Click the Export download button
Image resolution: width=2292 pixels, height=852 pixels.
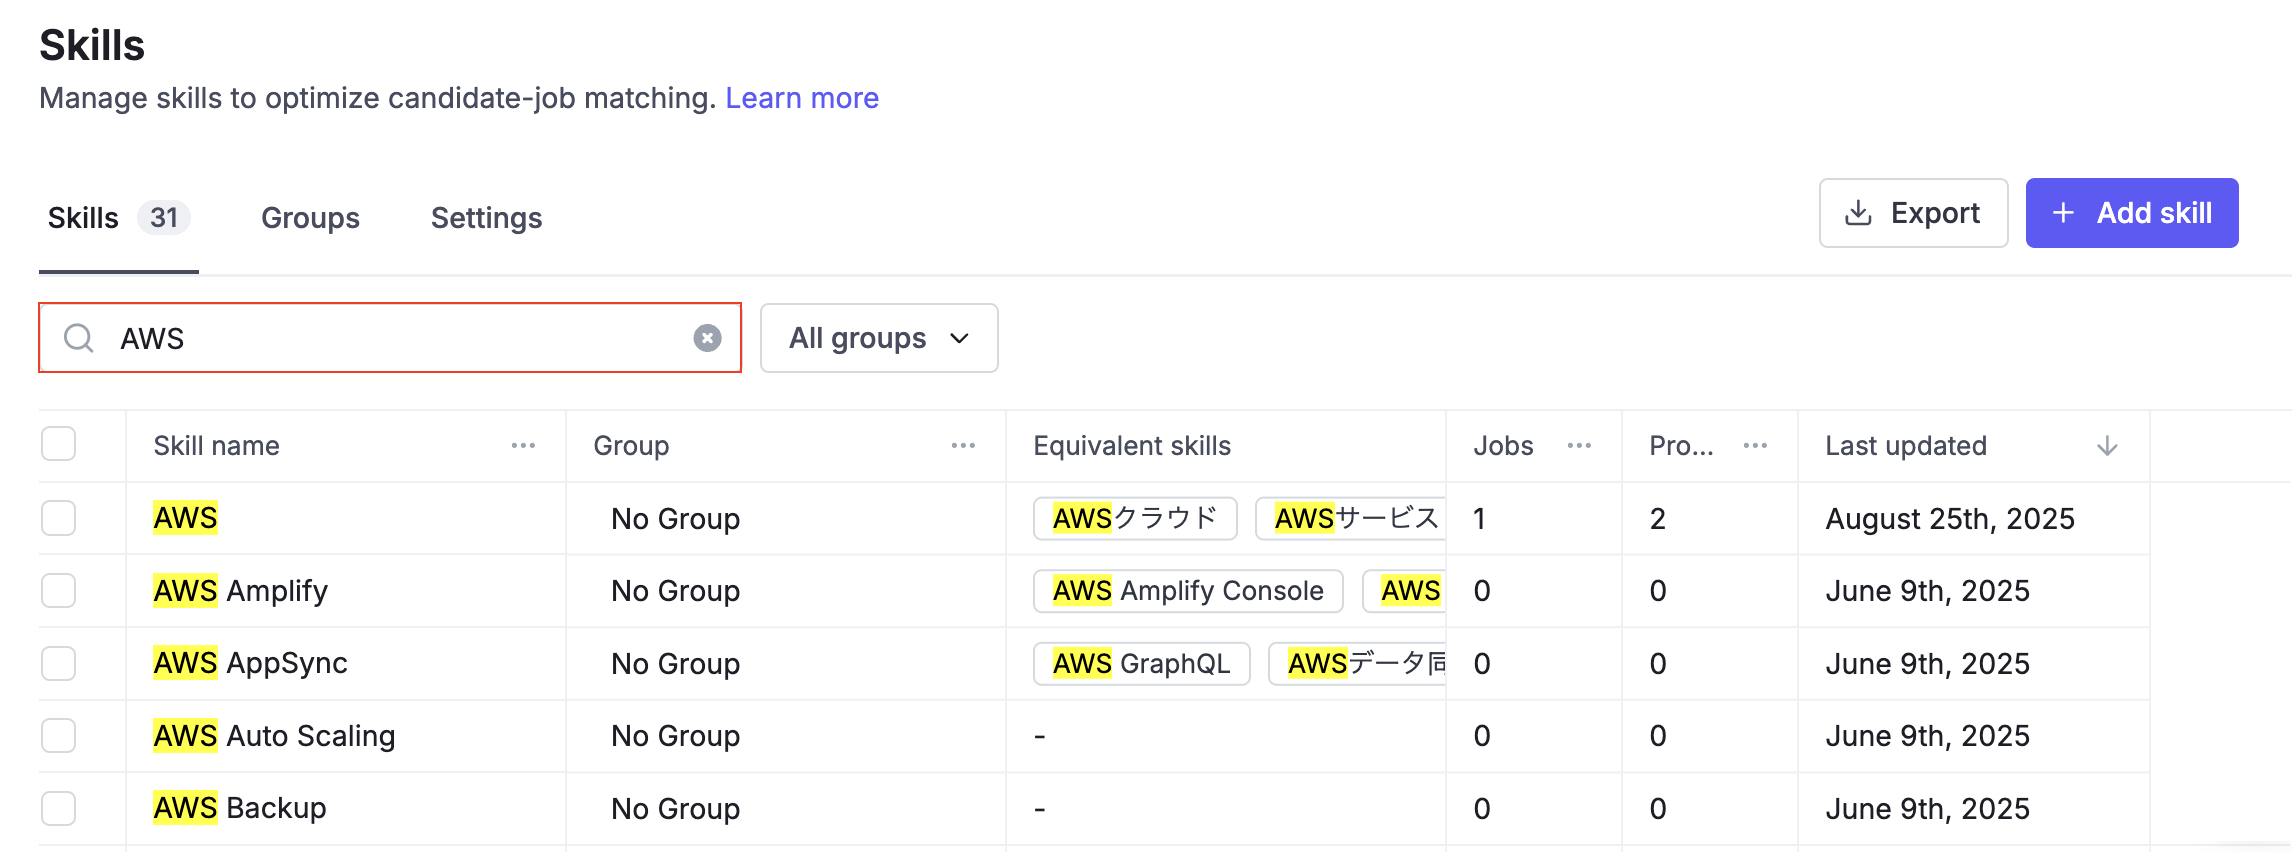pyautogui.click(x=1913, y=213)
